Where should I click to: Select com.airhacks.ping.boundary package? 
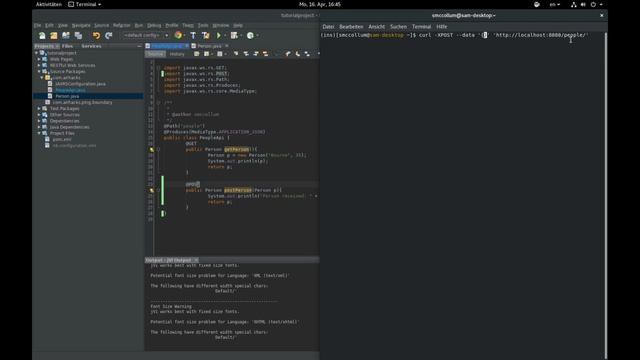click(x=82, y=102)
